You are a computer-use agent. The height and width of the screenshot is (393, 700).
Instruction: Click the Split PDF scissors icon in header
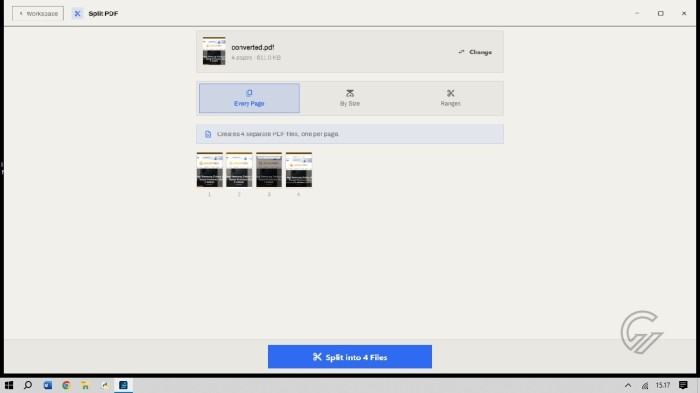tap(77, 13)
